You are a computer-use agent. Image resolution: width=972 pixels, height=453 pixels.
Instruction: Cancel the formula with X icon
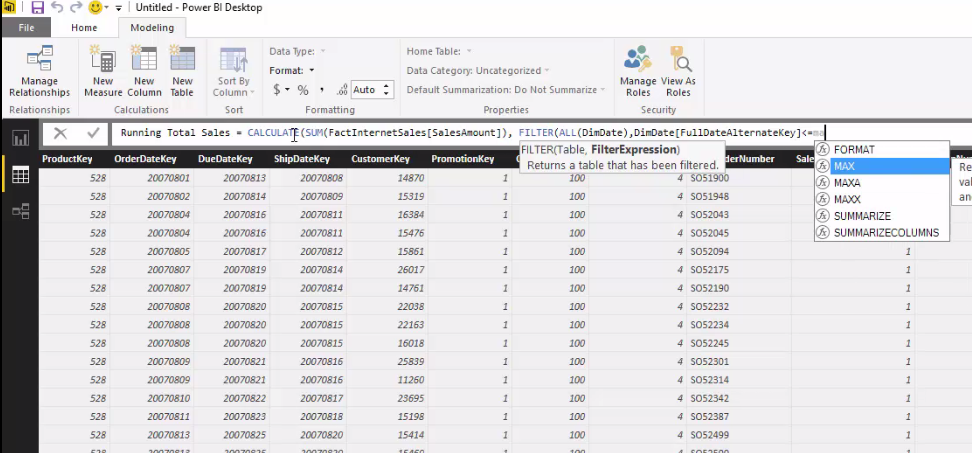pos(60,133)
